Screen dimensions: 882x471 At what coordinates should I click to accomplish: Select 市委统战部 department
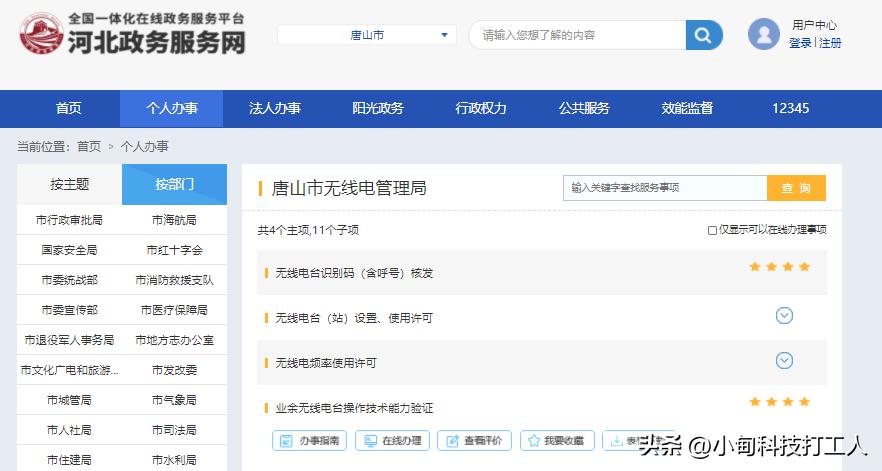(69, 280)
